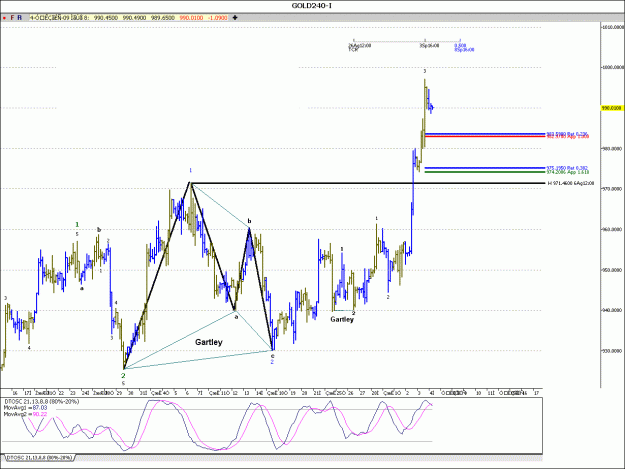Click the blue 0.500 time projection label

pyautogui.click(x=460, y=46)
